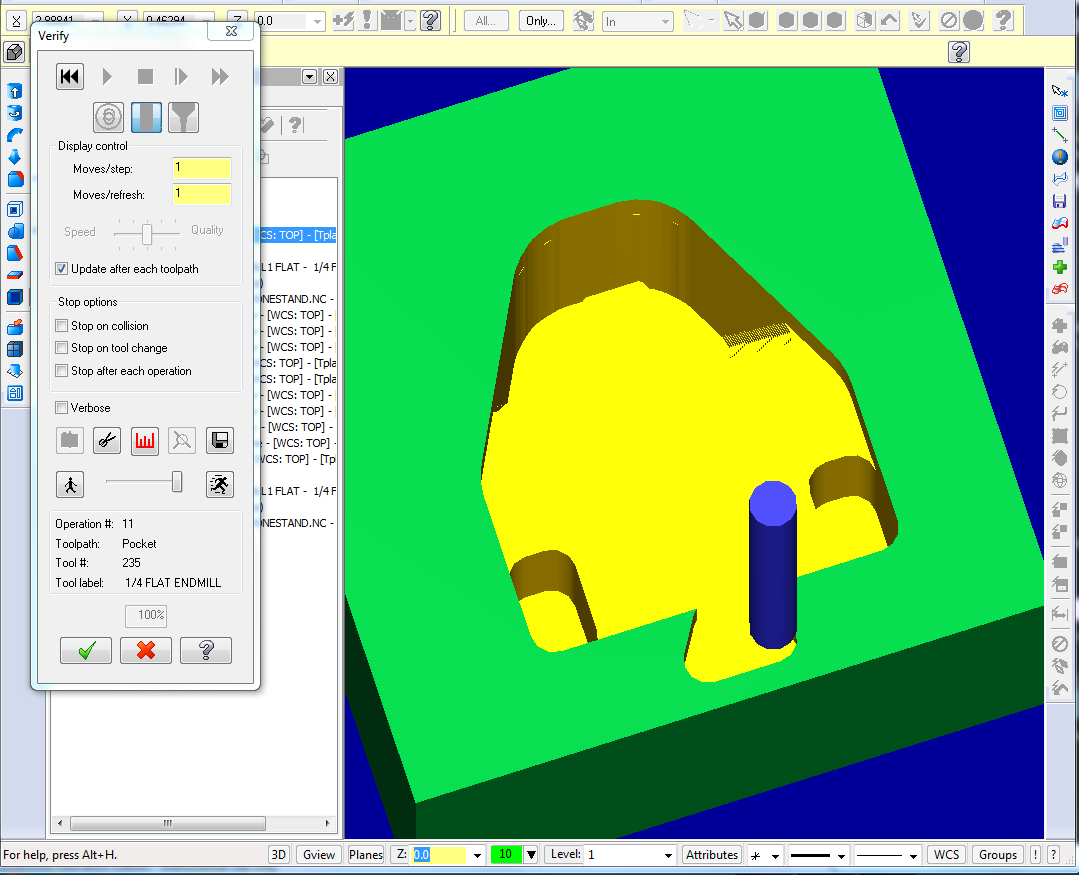
Task: Save the verified stock with floppy icon
Action: [x=220, y=440]
